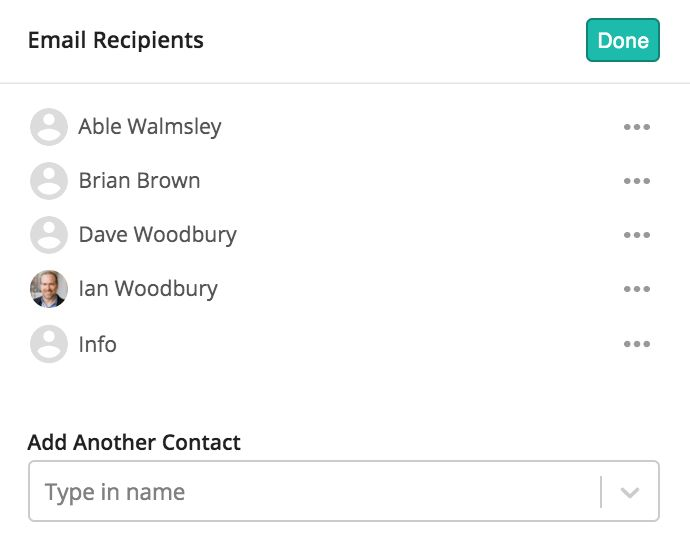
Task: Select the Ian Woodbury recipient name
Action: point(148,289)
